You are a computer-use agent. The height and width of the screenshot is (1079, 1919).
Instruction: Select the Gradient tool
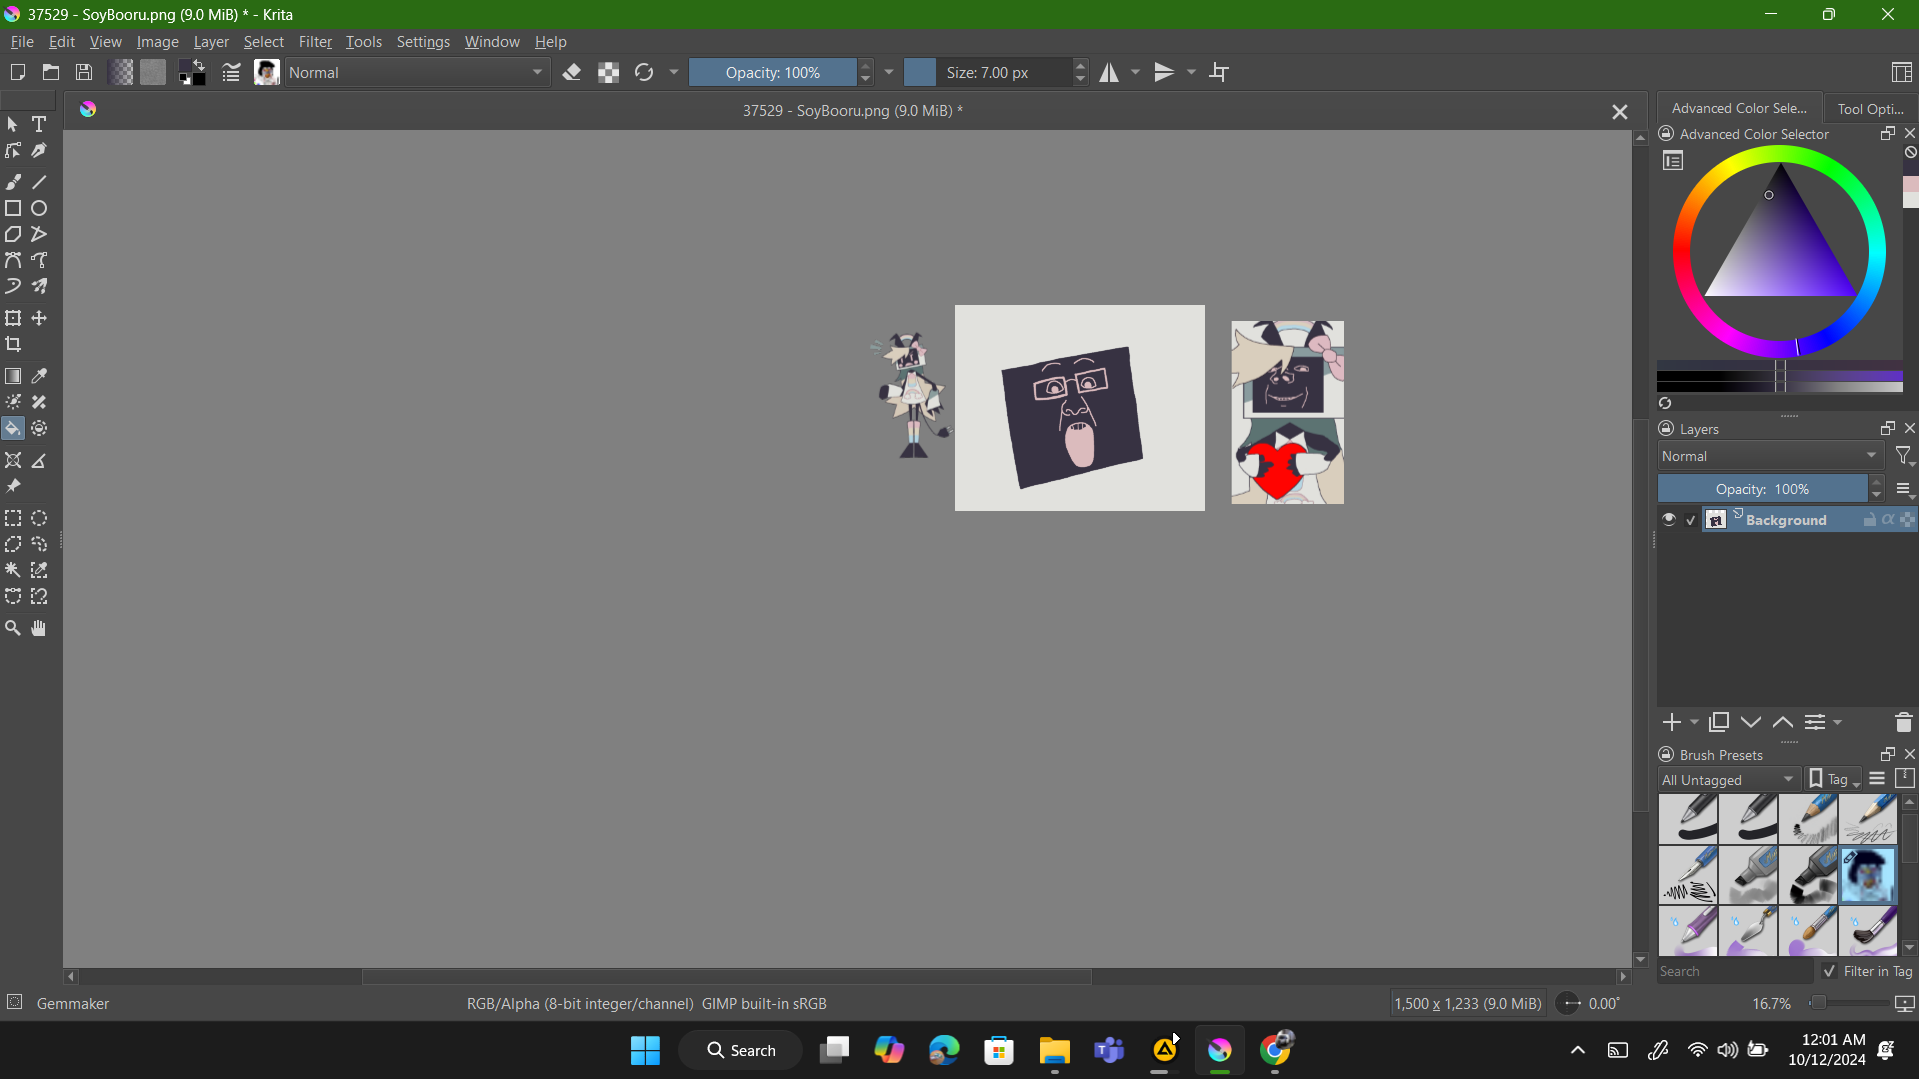[13, 376]
